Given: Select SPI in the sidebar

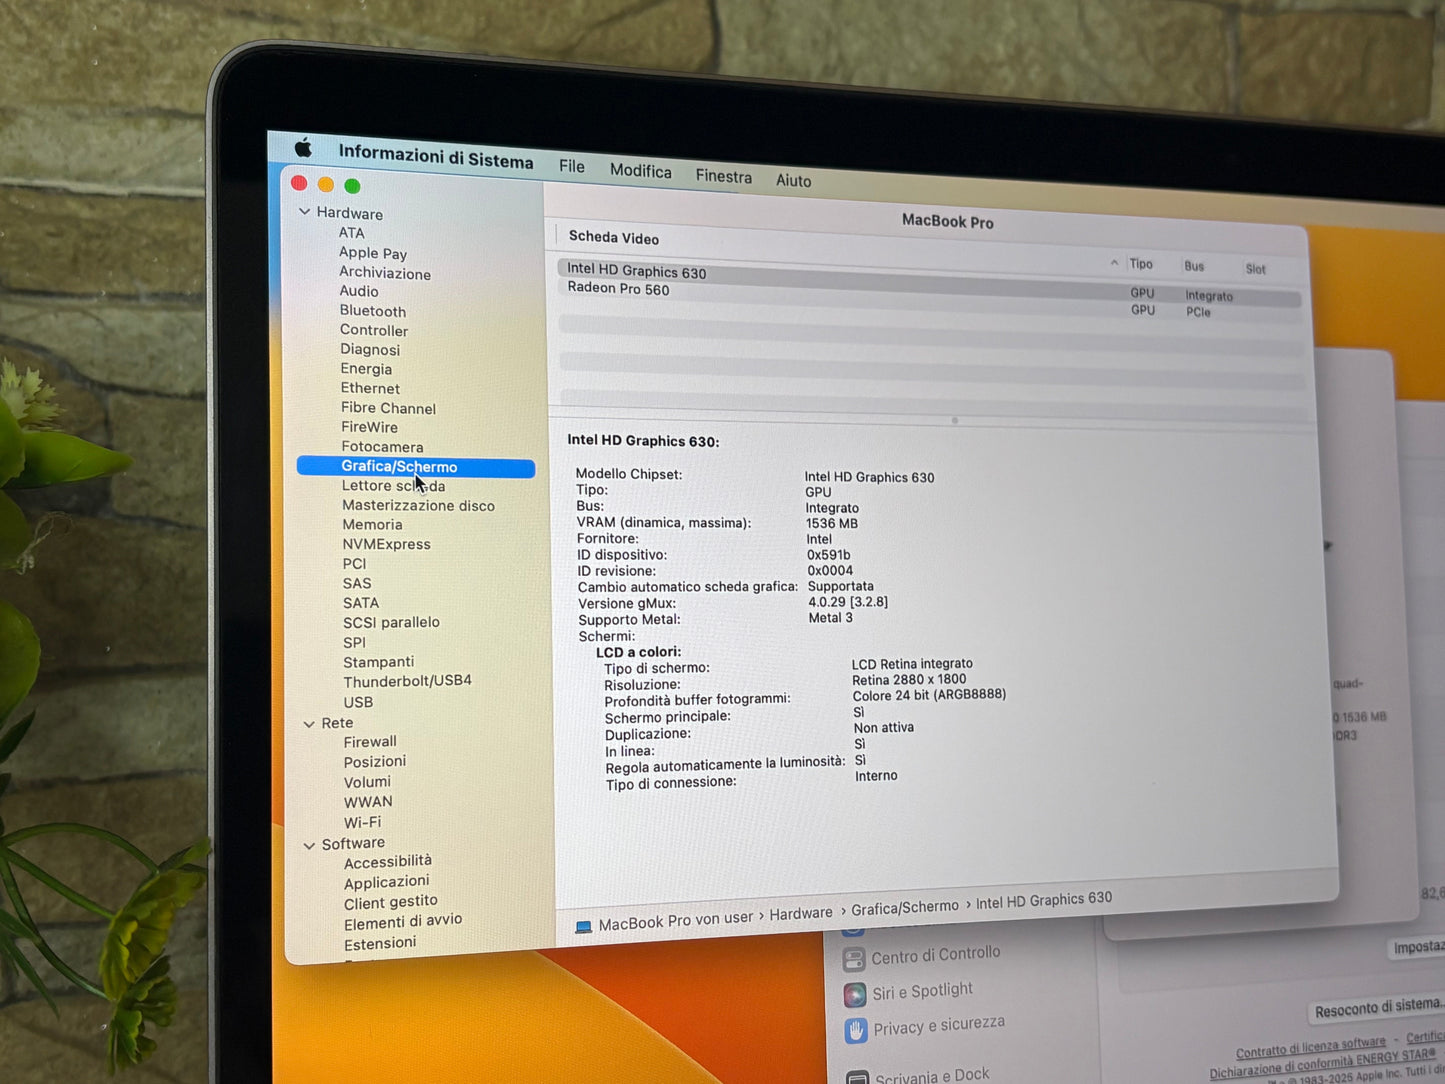Looking at the screenshot, I should [x=354, y=642].
